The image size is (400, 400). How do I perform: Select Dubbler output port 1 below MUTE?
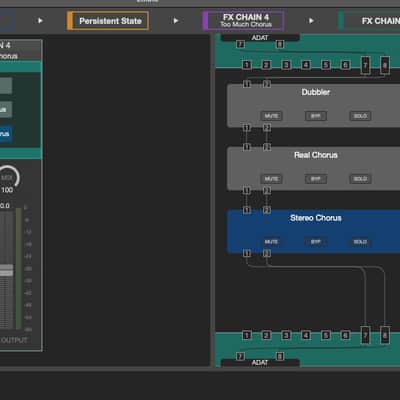247,128
